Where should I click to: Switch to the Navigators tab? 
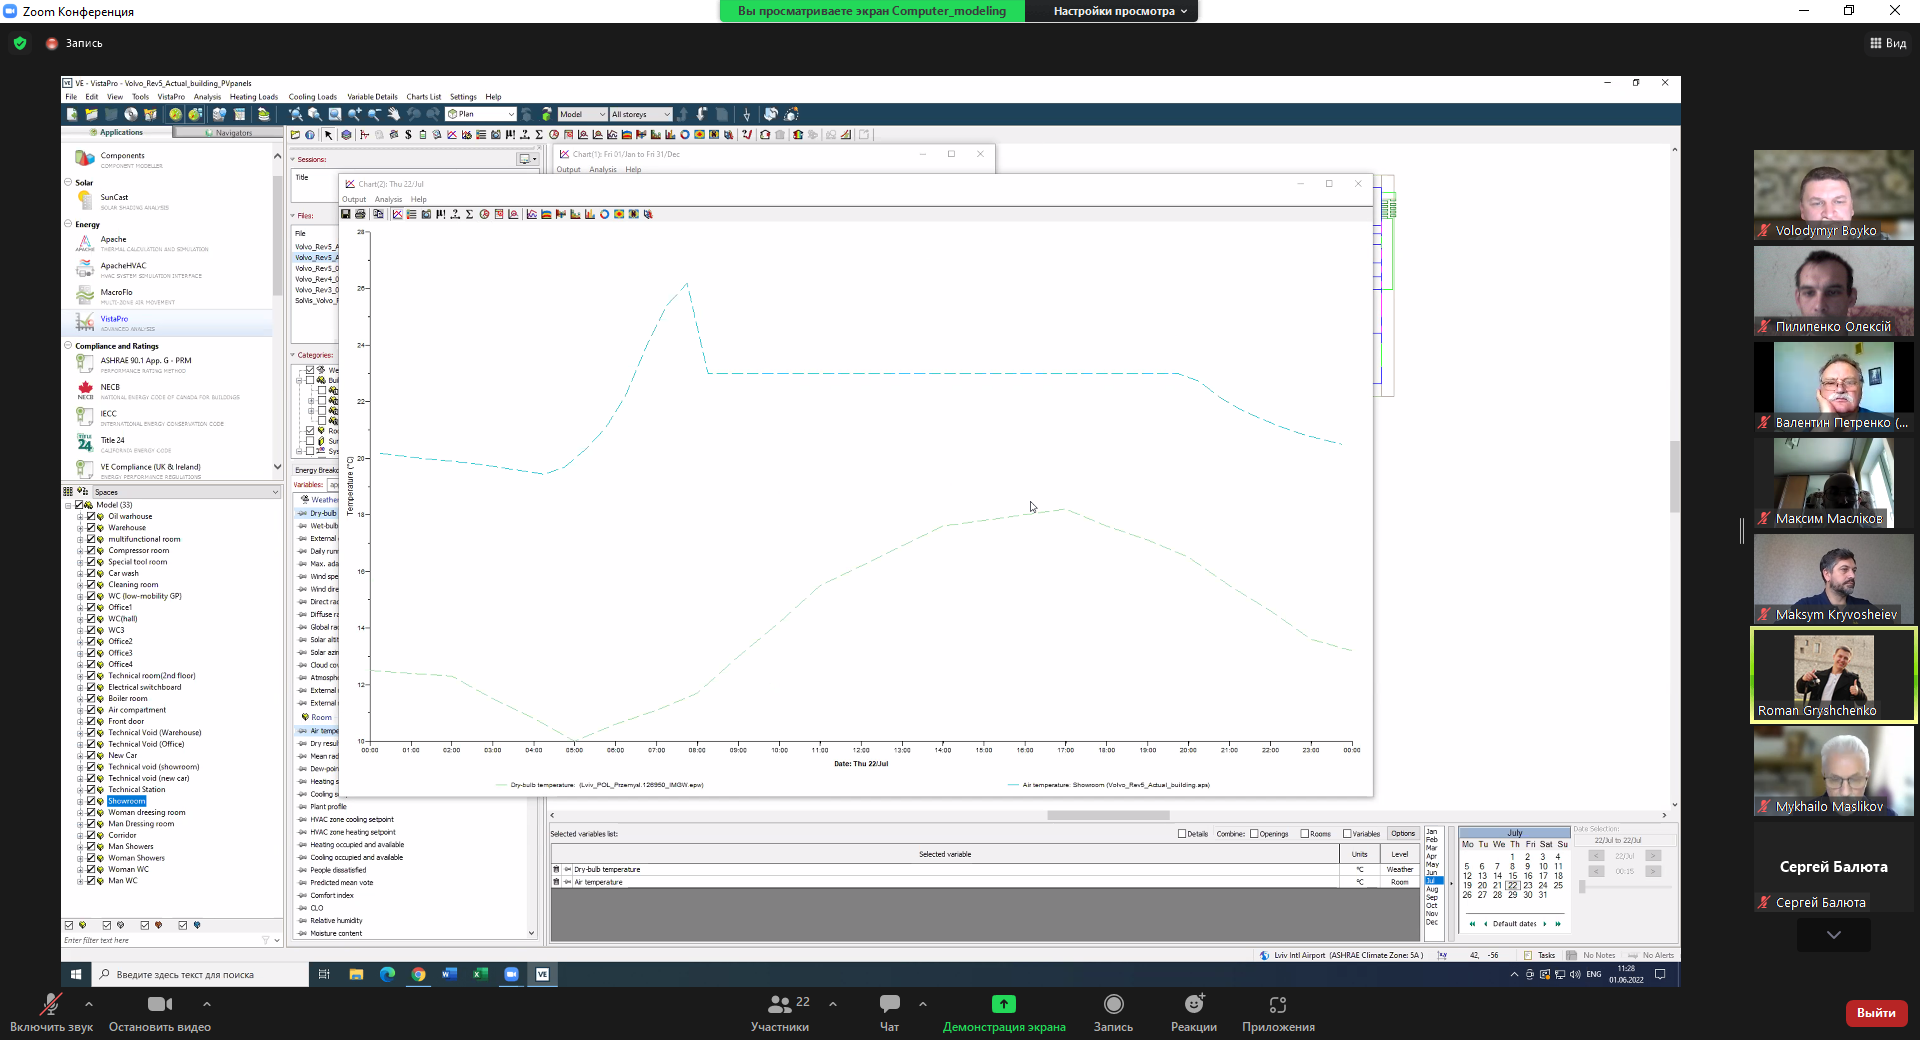229,133
